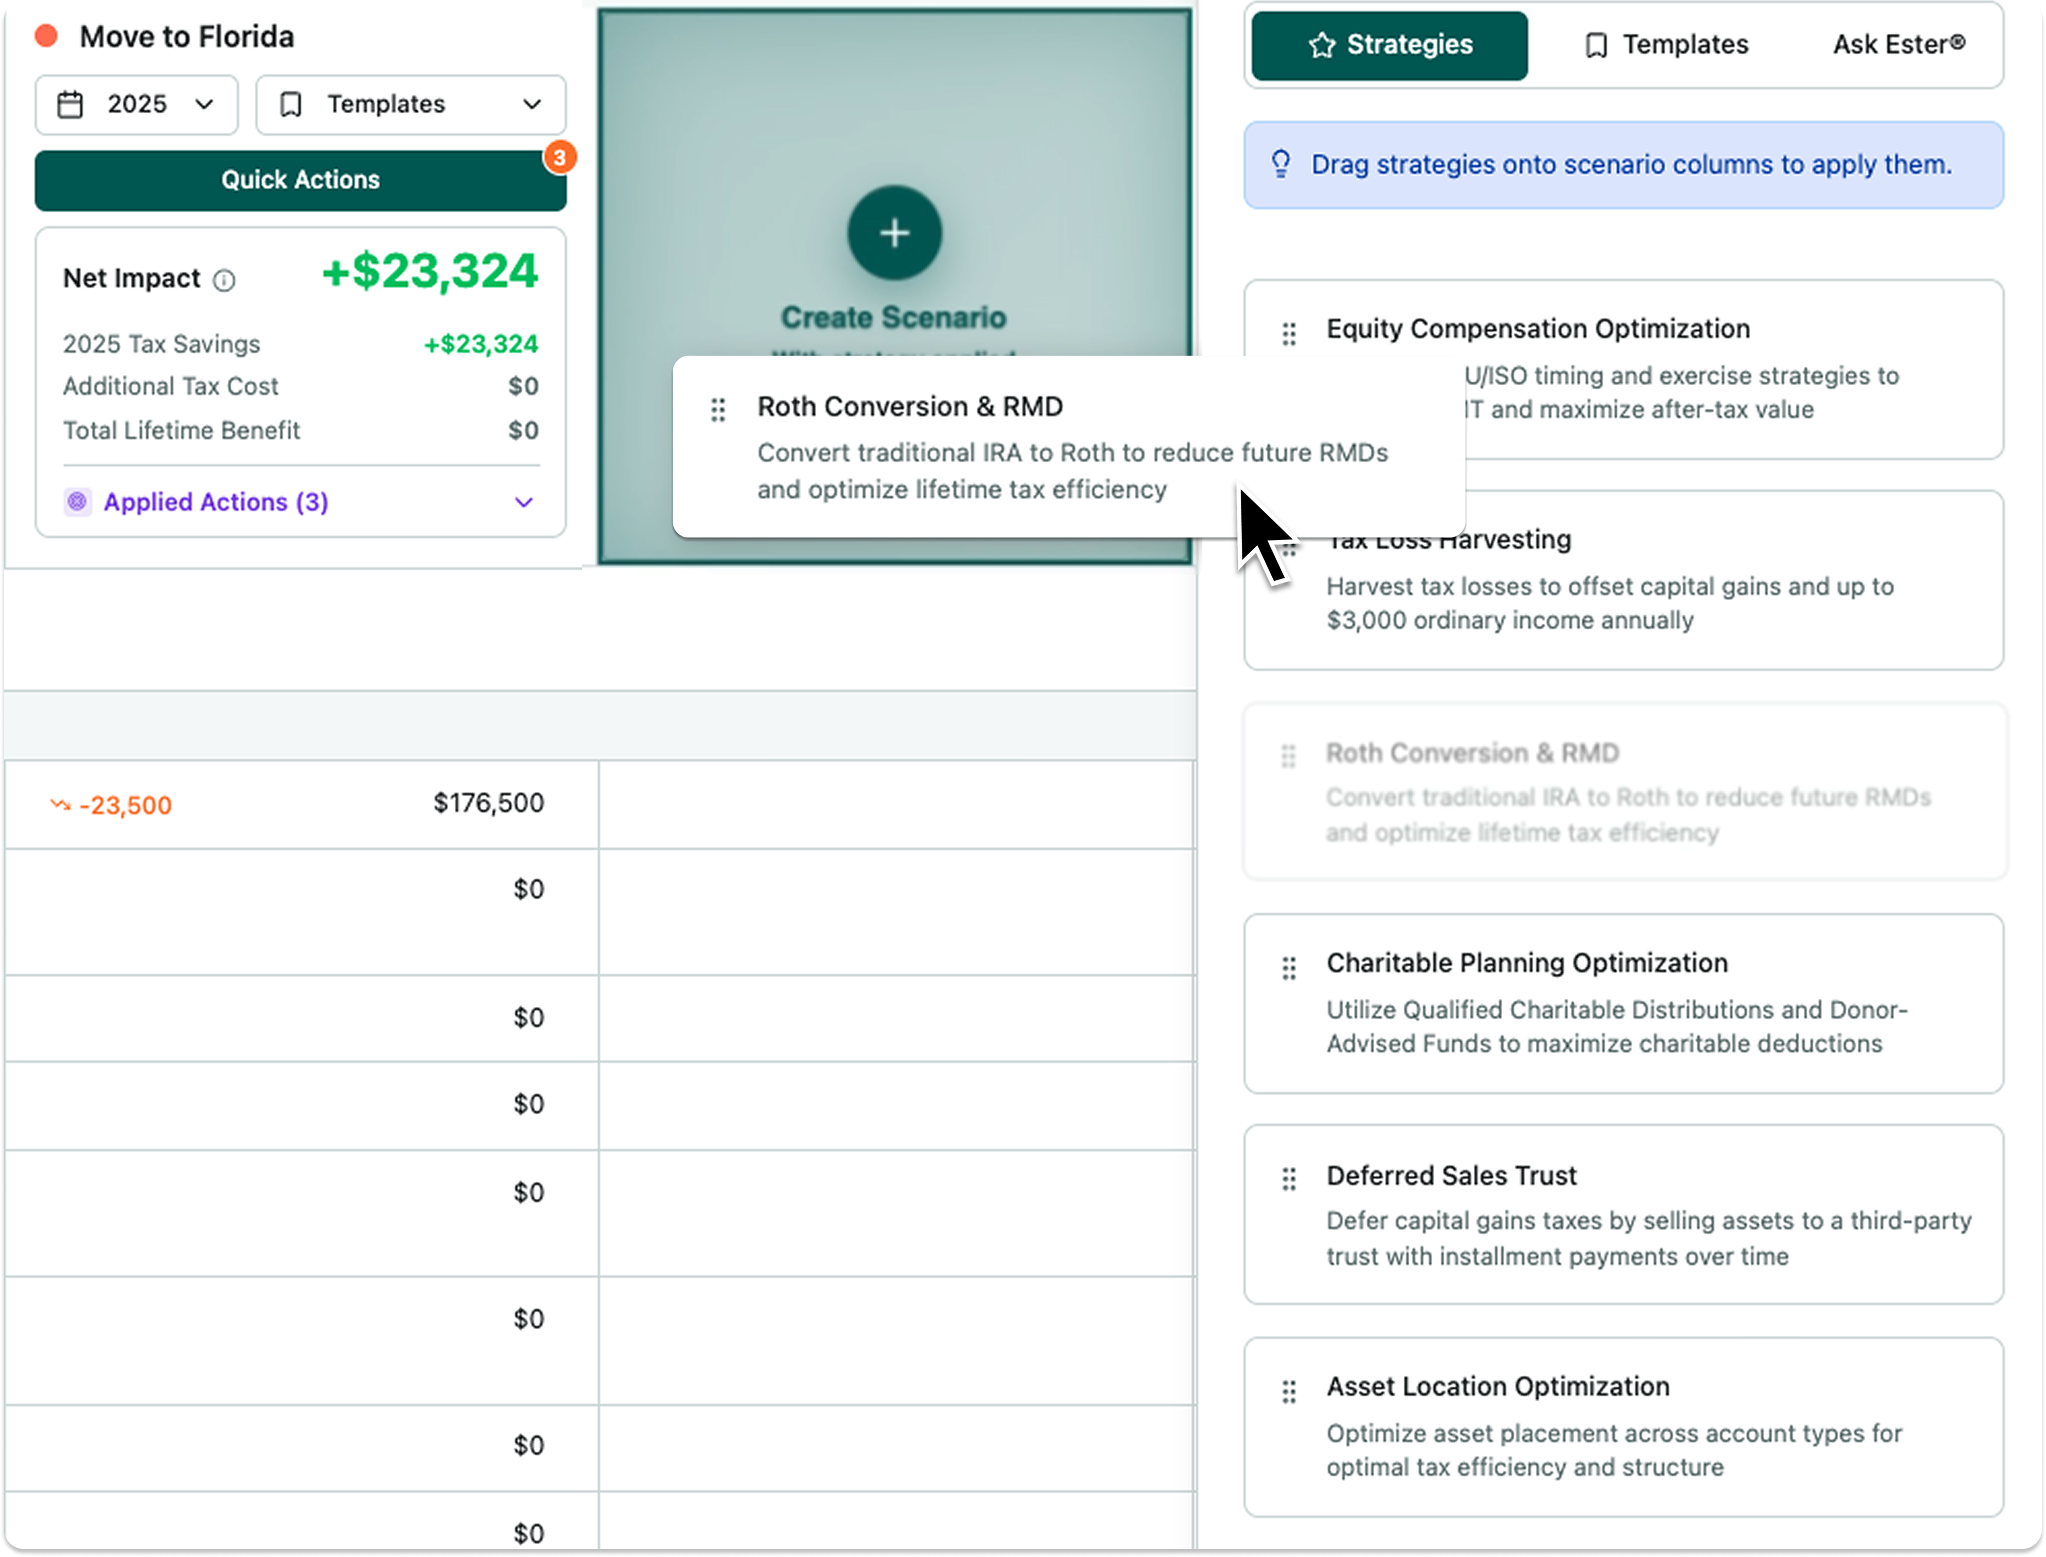The height and width of the screenshot is (1557, 2046).
Task: Click Net Impact info icon
Action: tap(224, 280)
